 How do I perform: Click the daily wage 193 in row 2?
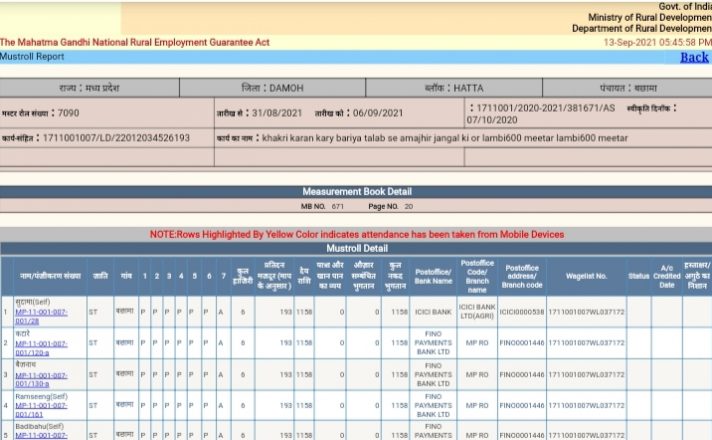[286, 343]
